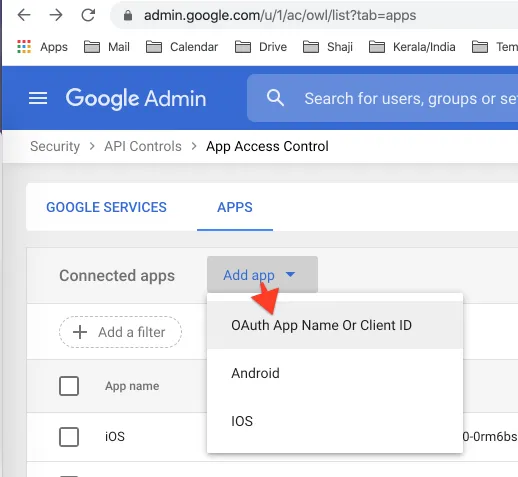The width and height of the screenshot is (518, 477).
Task: Open the Add app dropdown button
Action: click(x=262, y=275)
